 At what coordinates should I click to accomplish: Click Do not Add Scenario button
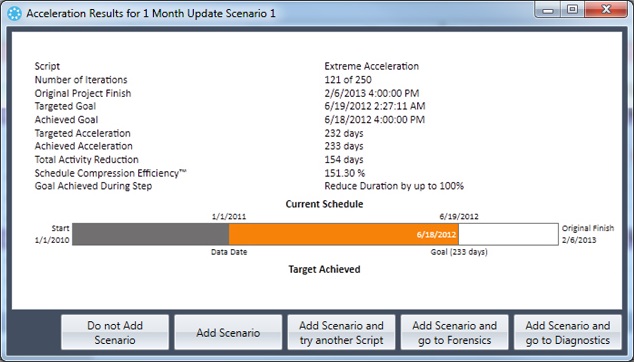115,332
